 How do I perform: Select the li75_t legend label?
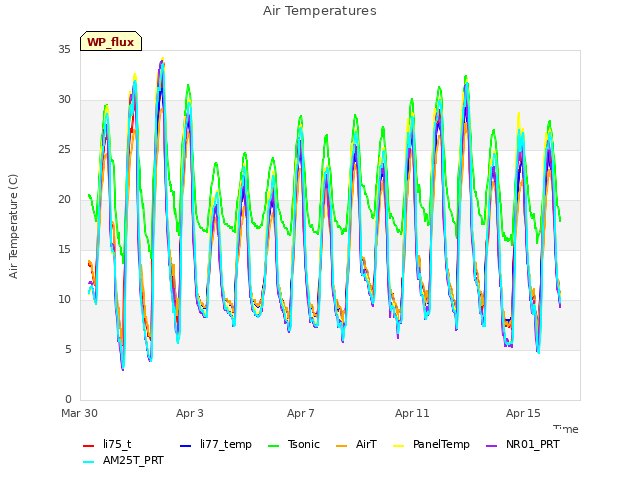click(x=117, y=444)
